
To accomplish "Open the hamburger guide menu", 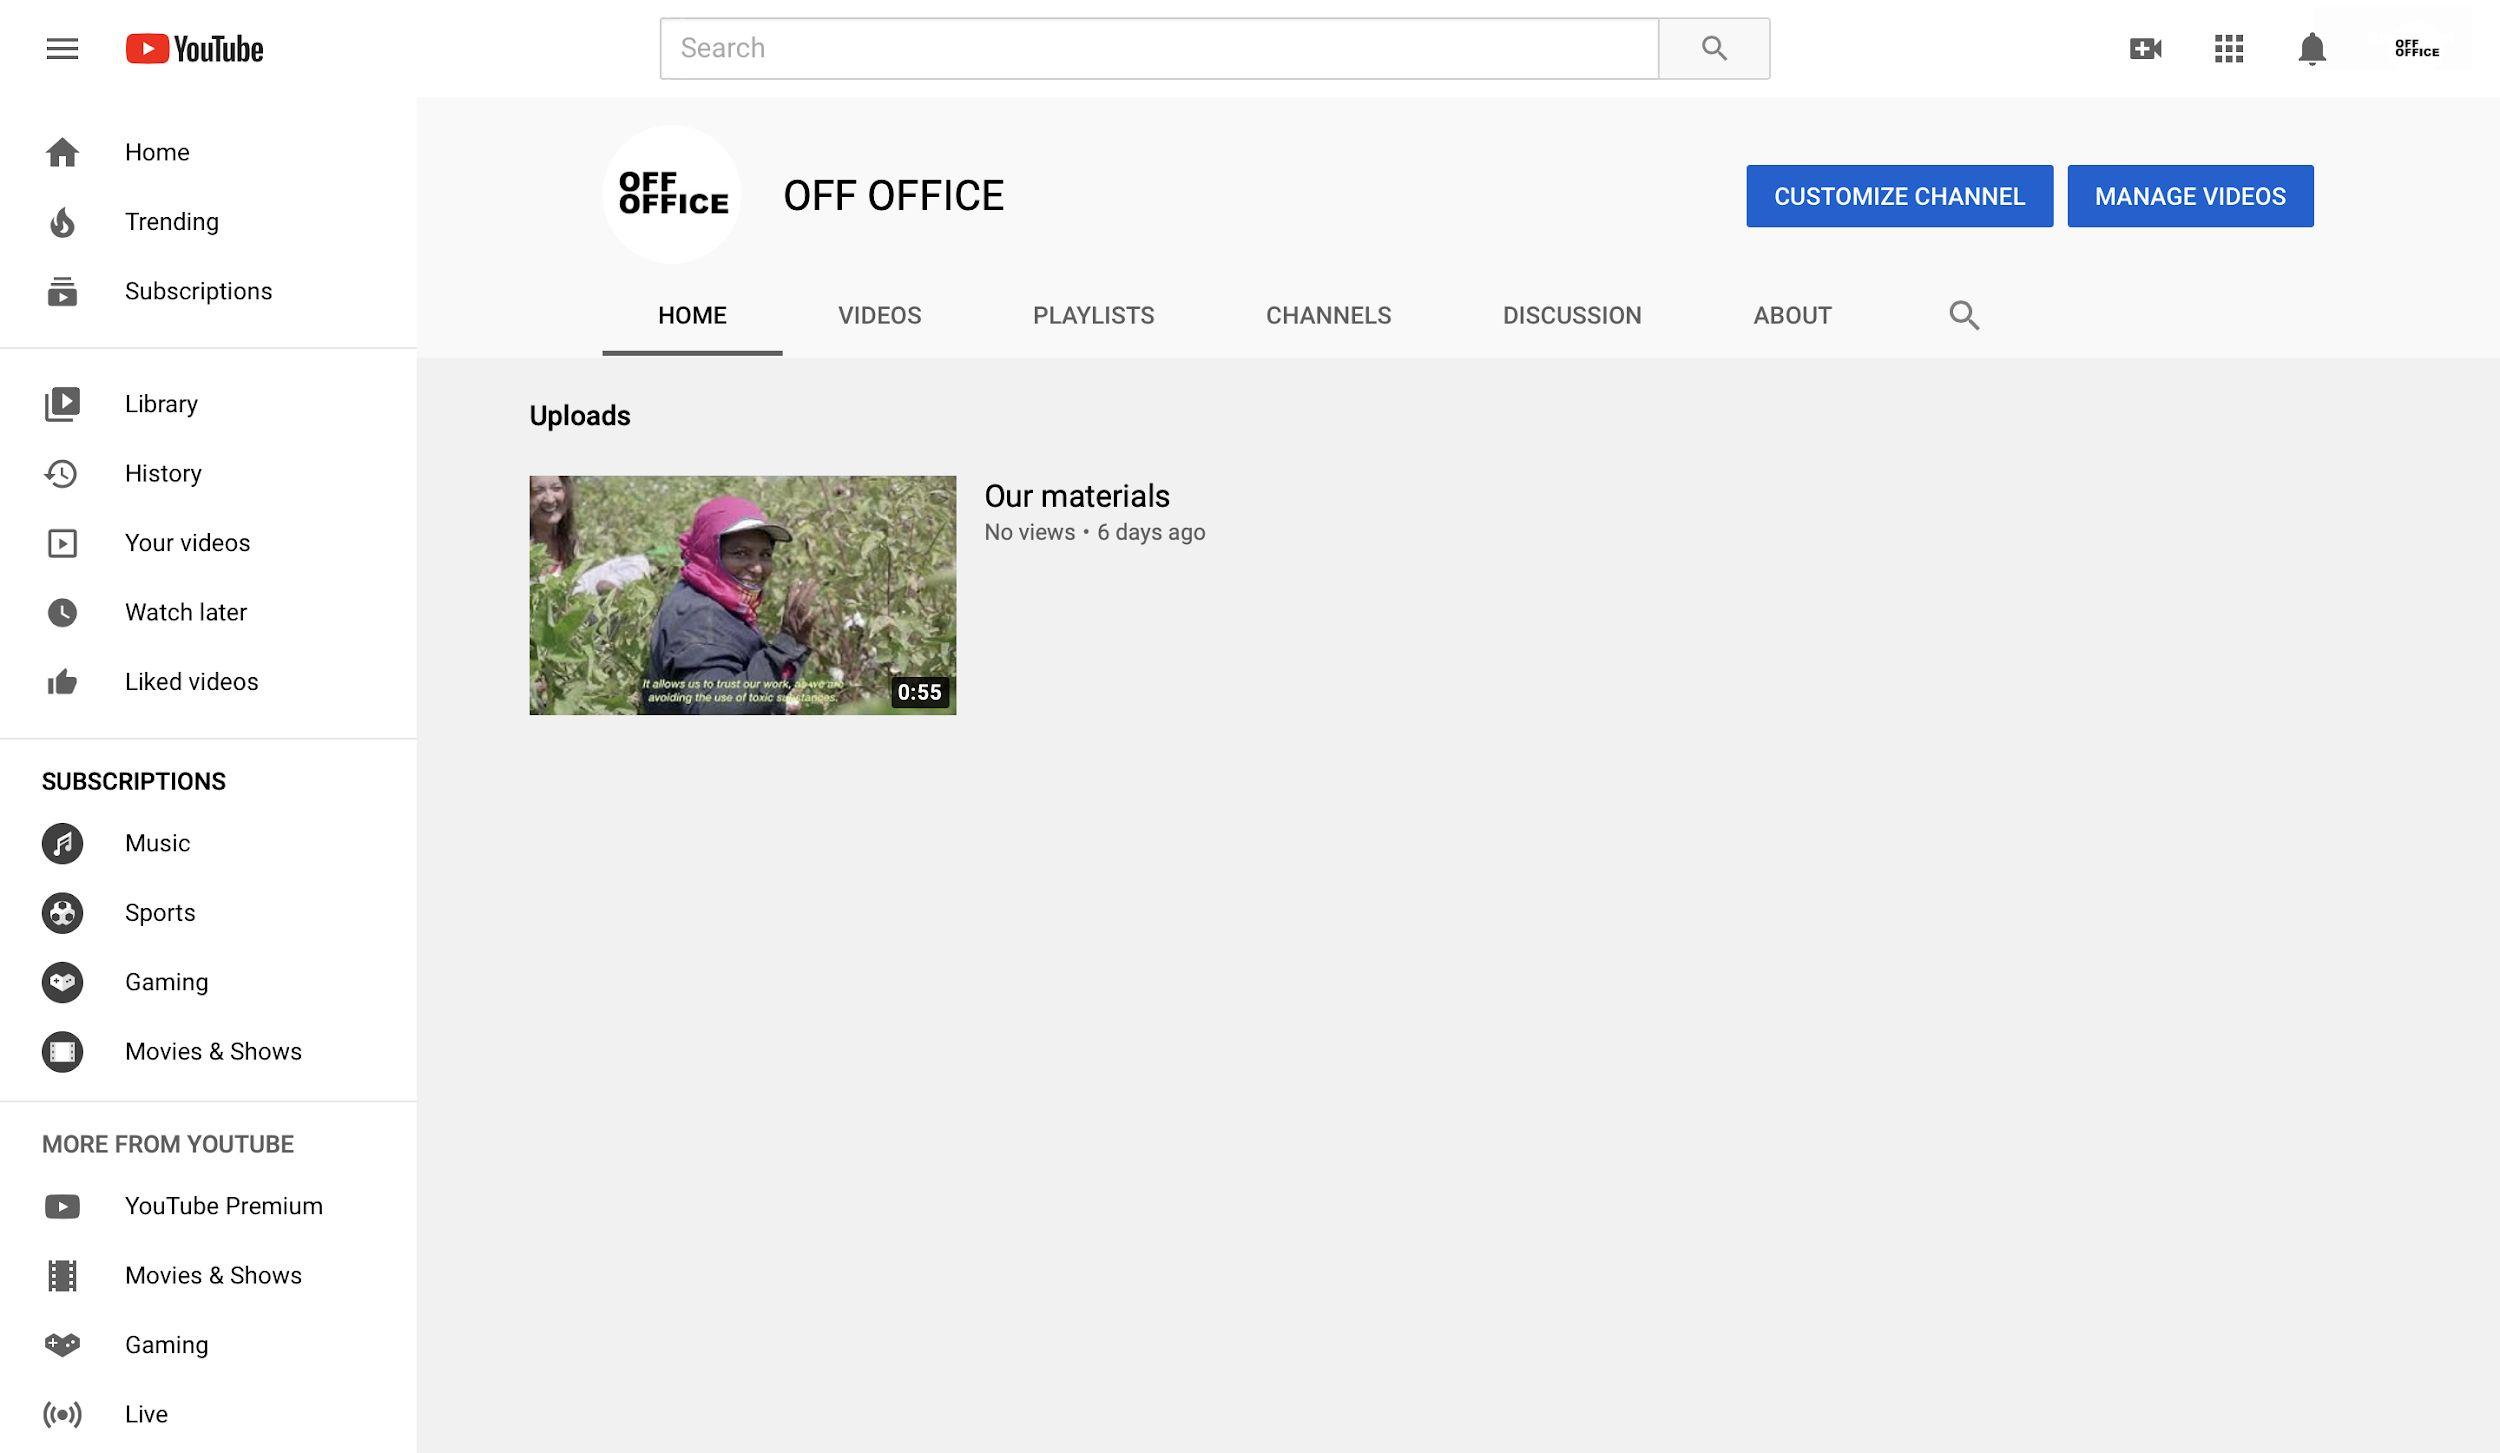I will click(x=62, y=48).
